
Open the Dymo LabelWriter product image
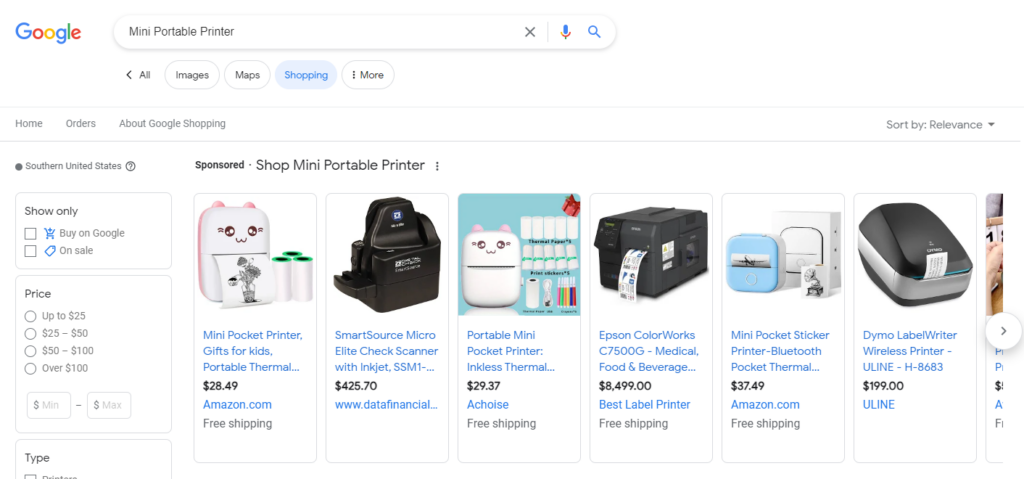[x=915, y=255]
